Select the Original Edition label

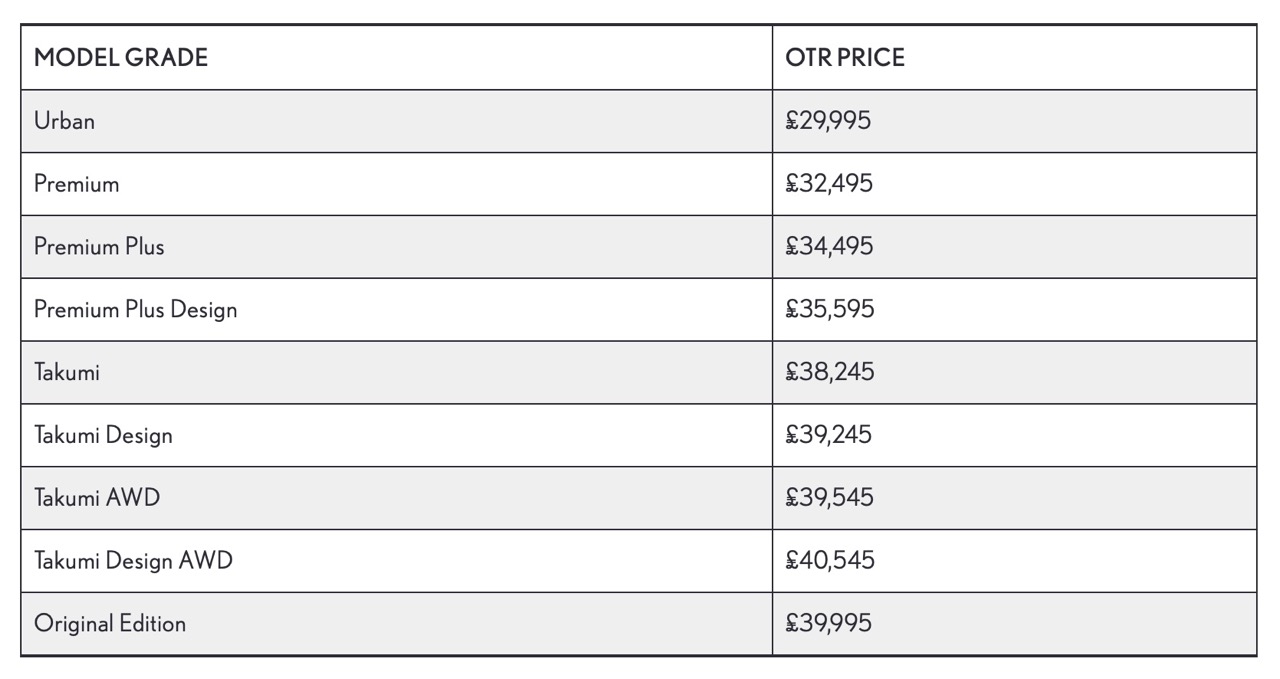pyautogui.click(x=110, y=623)
